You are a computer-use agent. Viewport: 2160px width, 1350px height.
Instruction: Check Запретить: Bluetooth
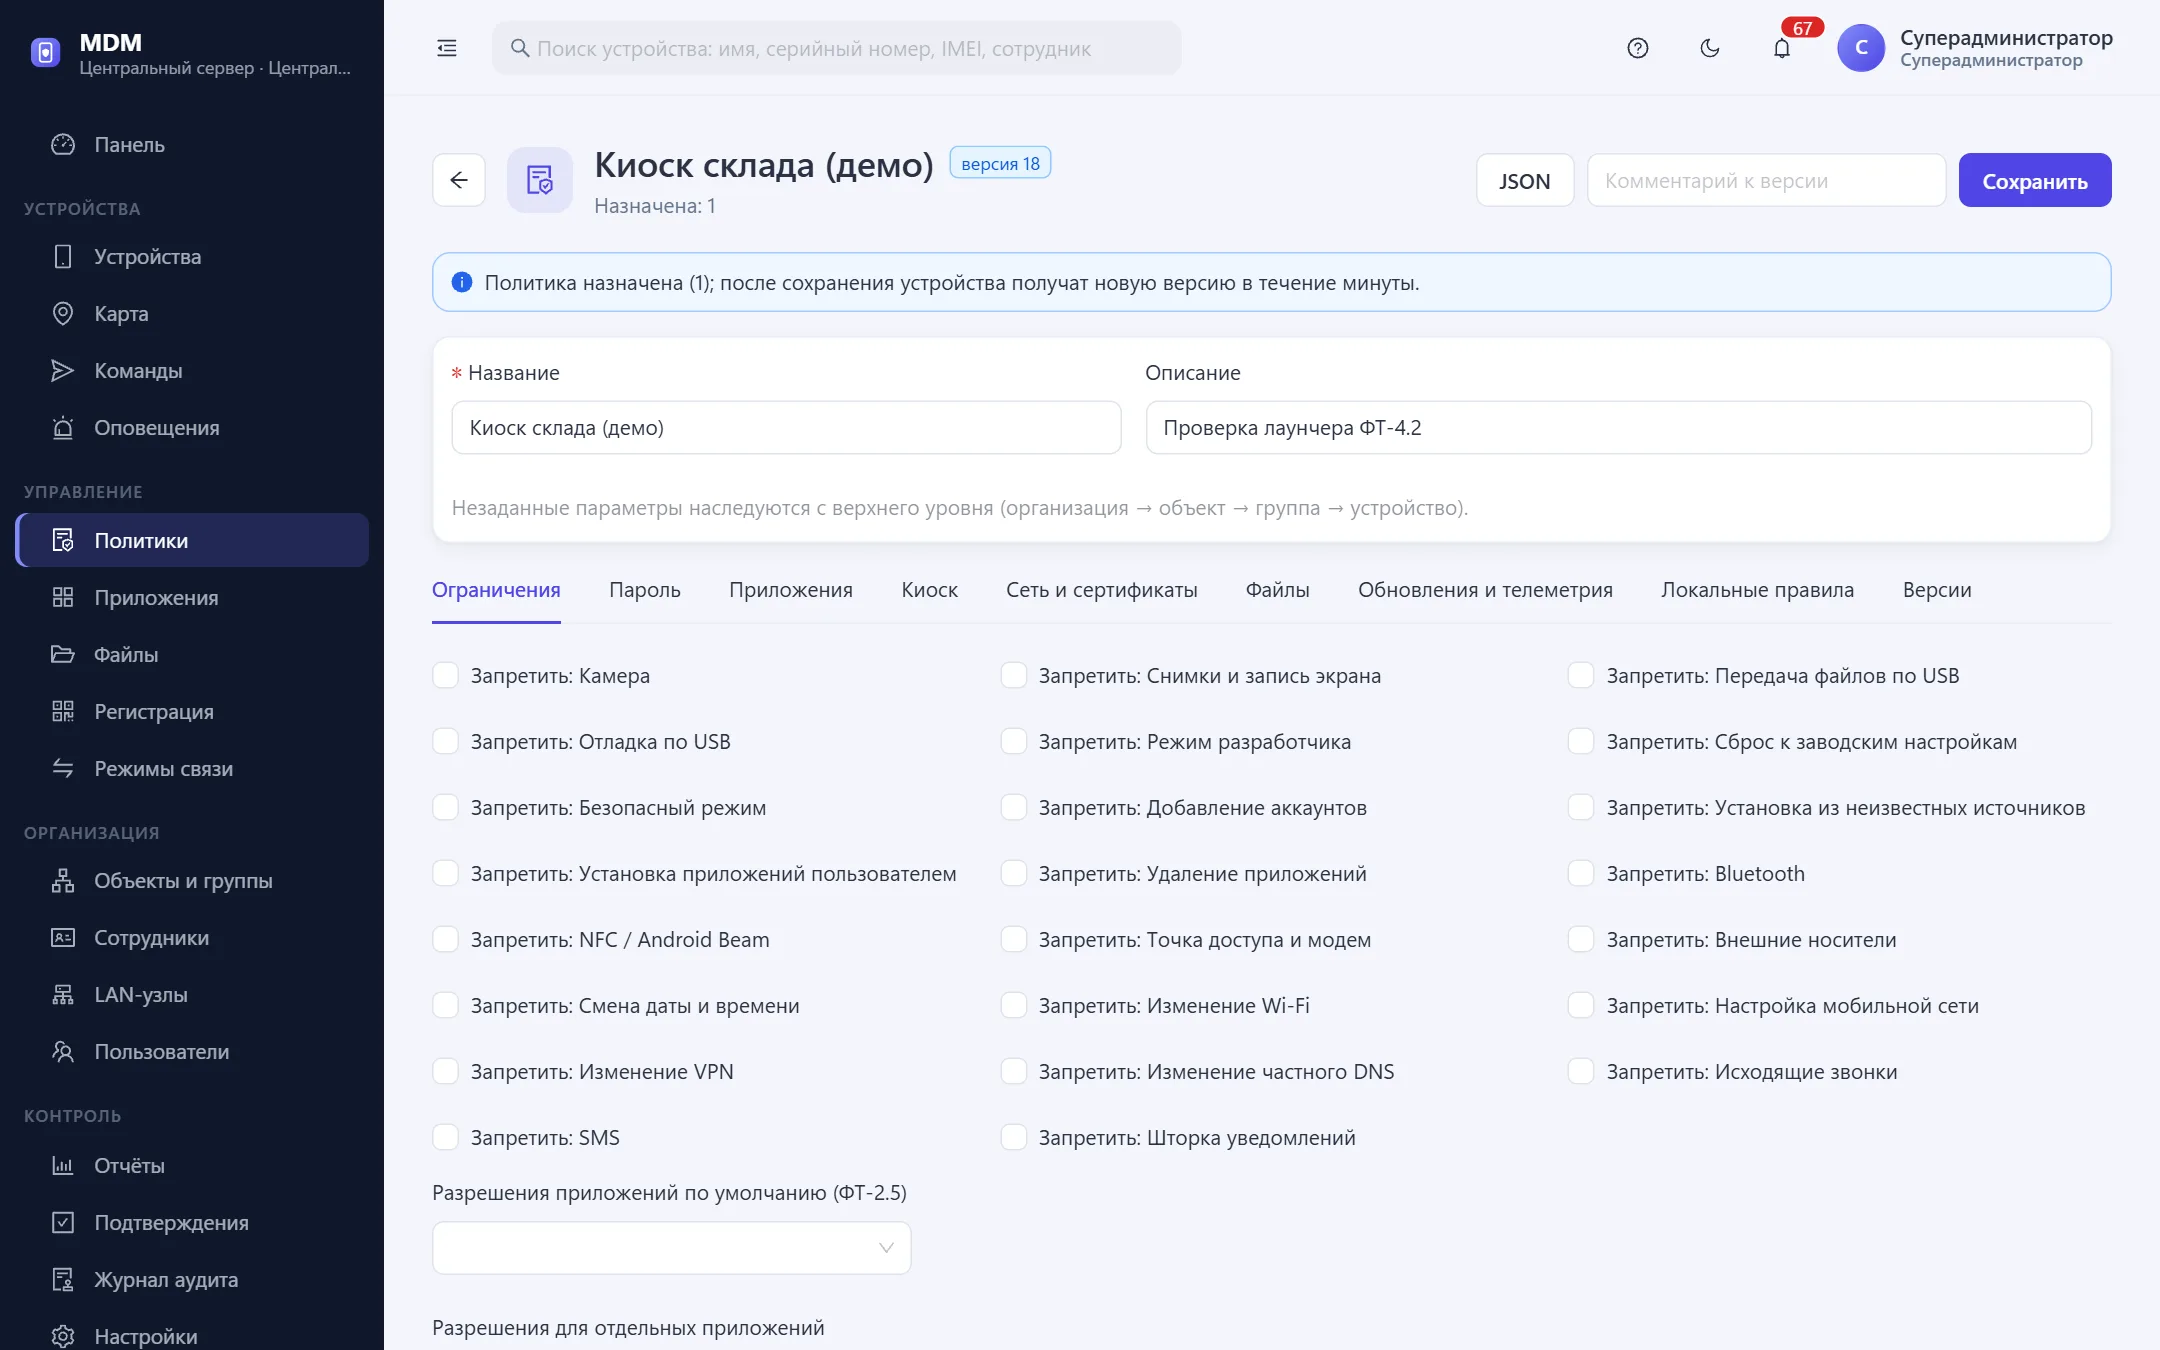coord(1581,873)
